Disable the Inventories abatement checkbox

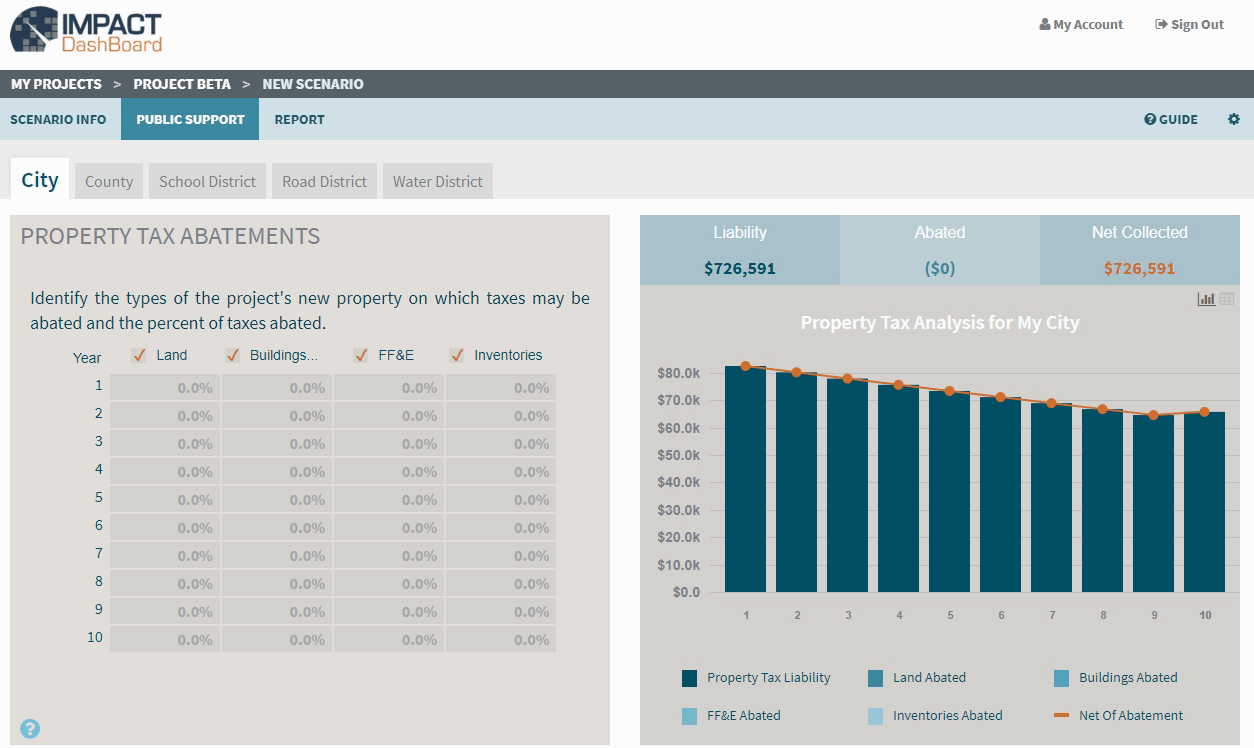click(457, 355)
